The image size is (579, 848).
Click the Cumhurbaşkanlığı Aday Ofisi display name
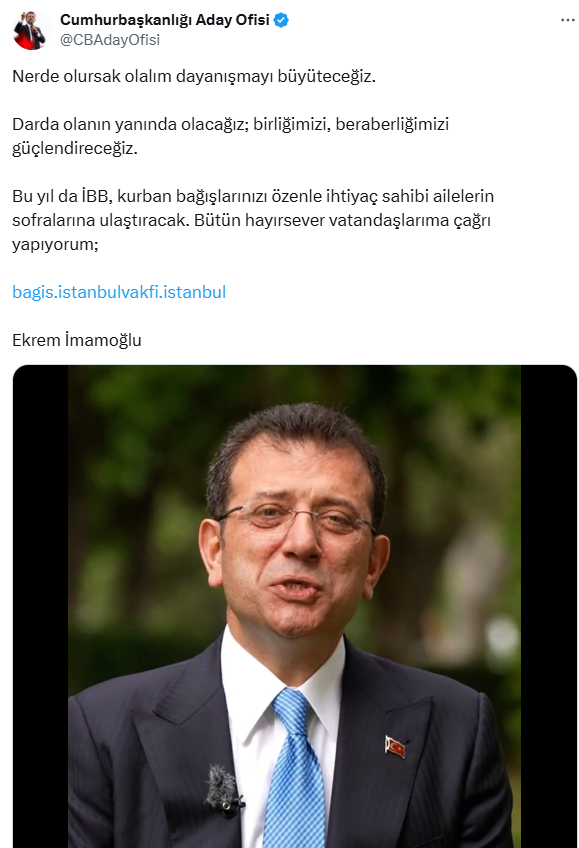164,20
